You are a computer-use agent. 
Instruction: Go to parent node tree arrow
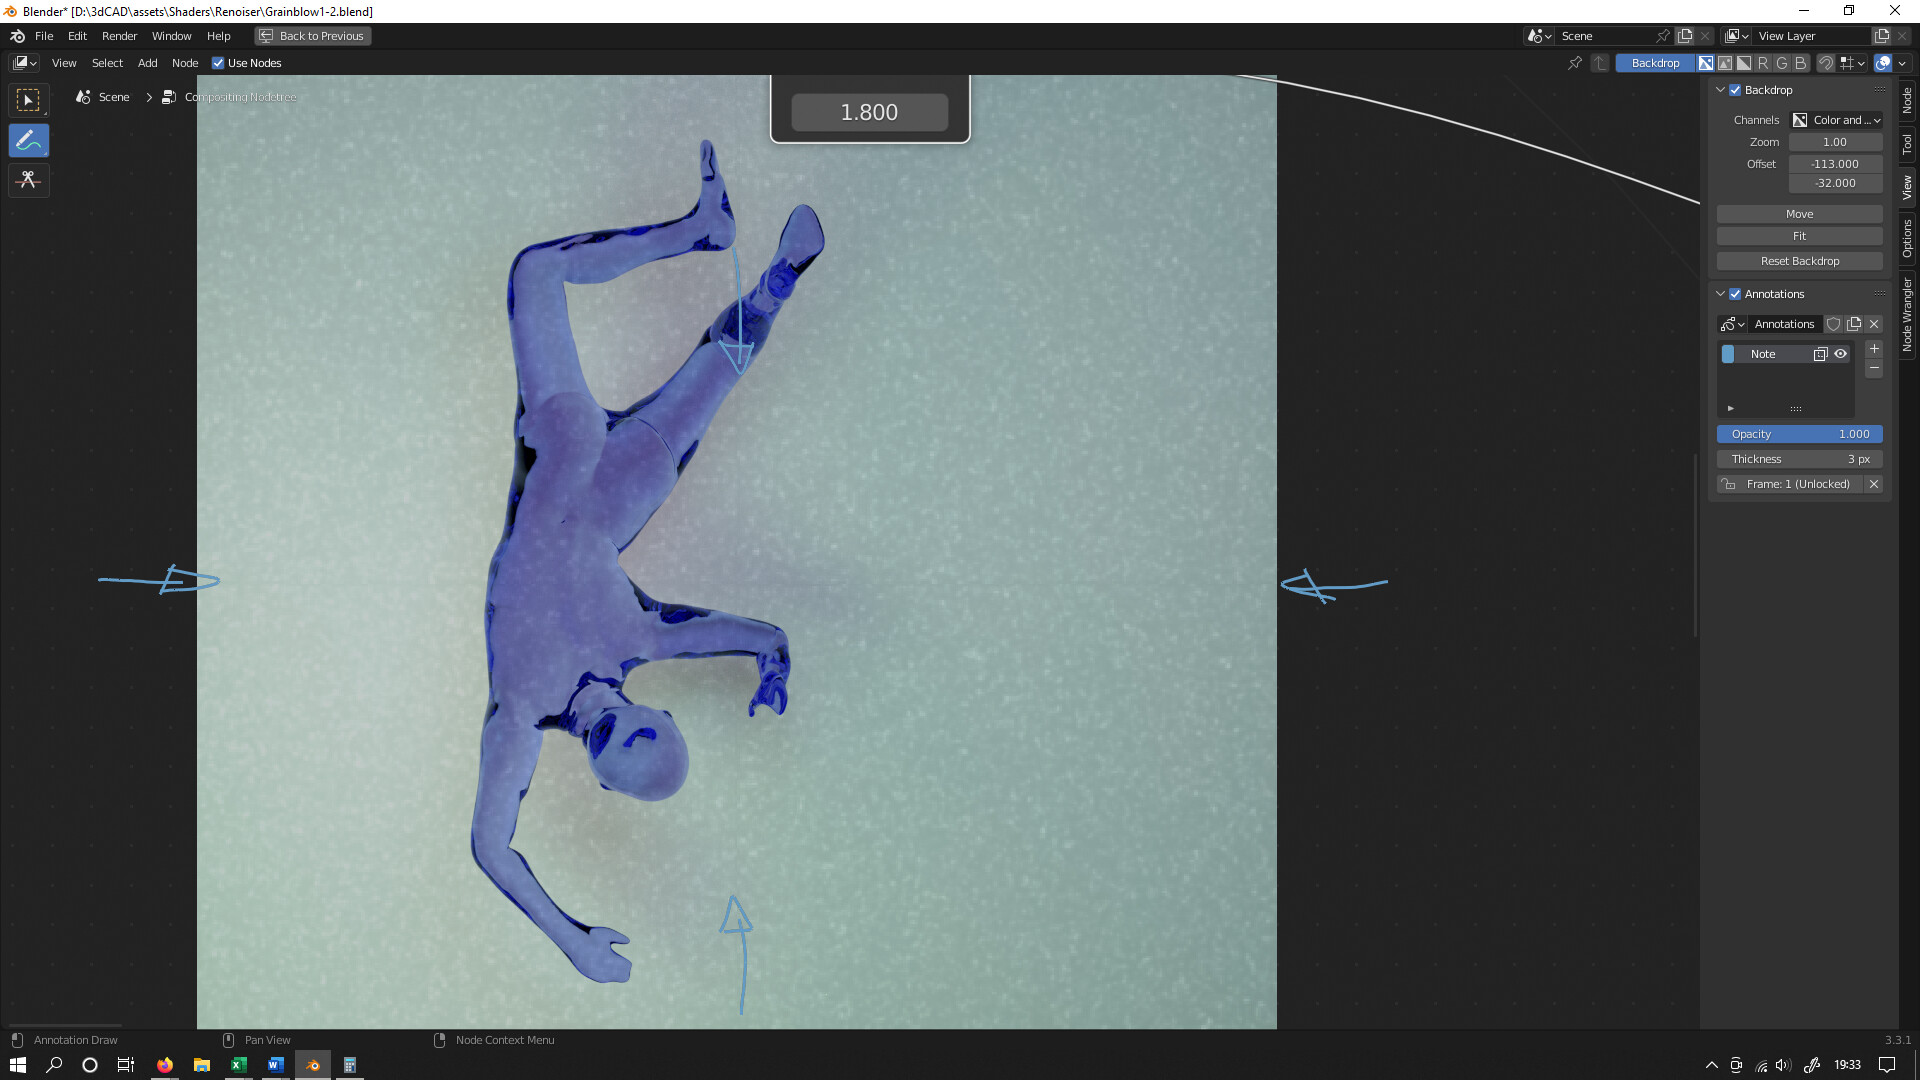pos(1600,63)
